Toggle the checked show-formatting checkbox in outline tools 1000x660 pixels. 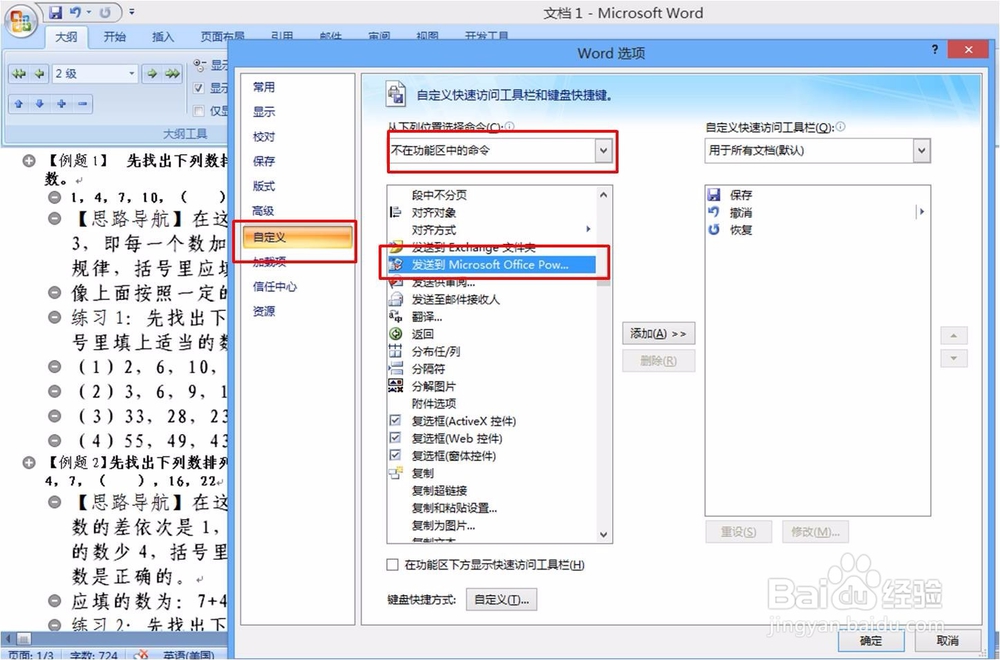point(199,88)
